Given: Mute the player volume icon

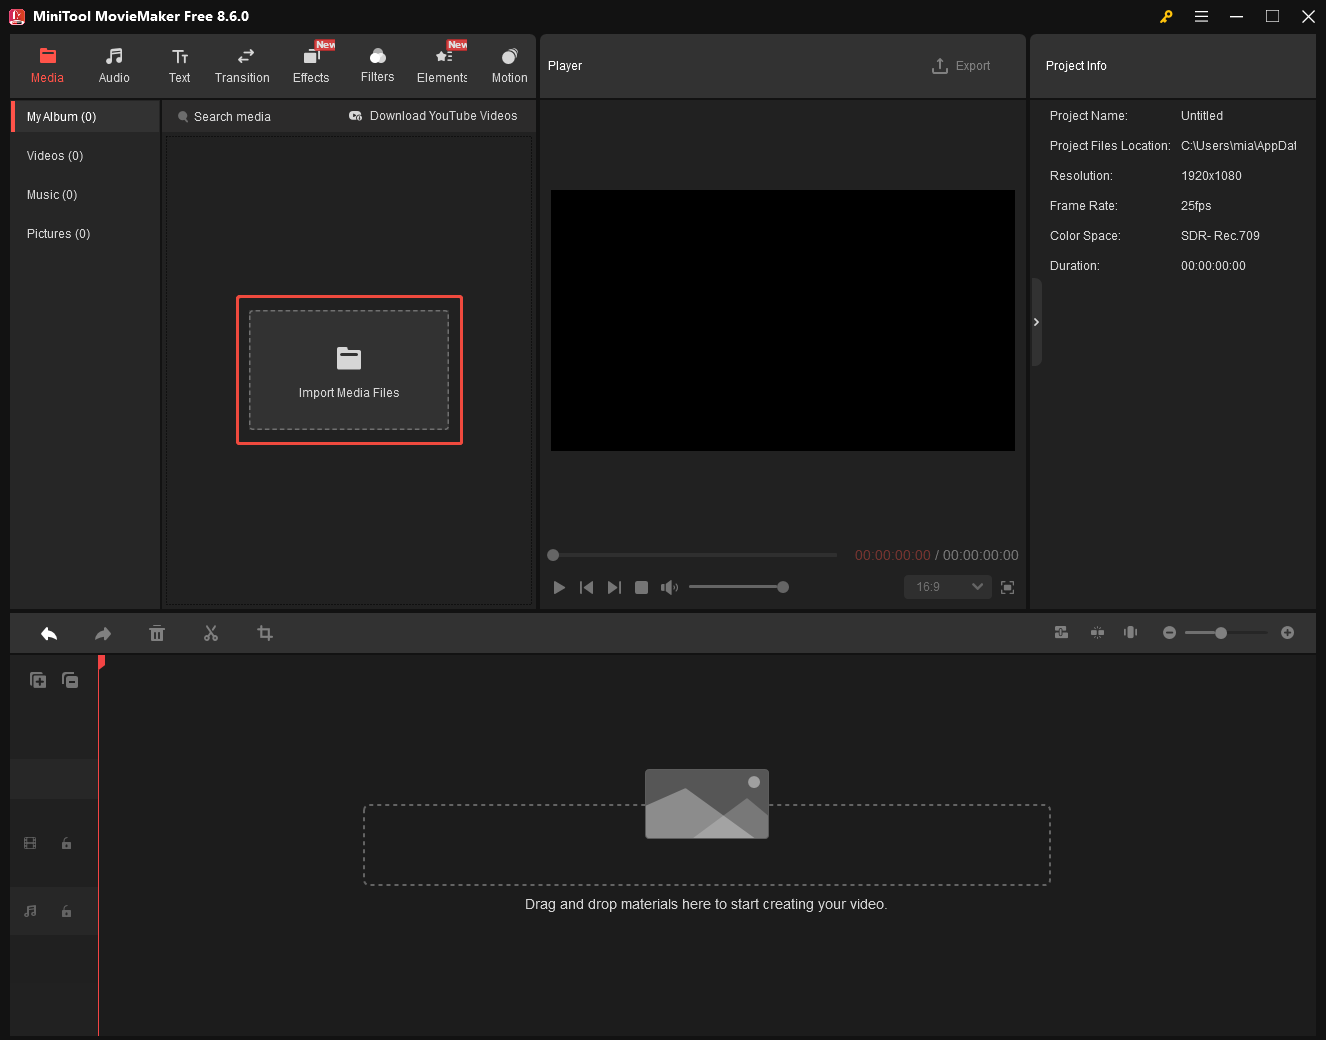Looking at the screenshot, I should pyautogui.click(x=669, y=587).
